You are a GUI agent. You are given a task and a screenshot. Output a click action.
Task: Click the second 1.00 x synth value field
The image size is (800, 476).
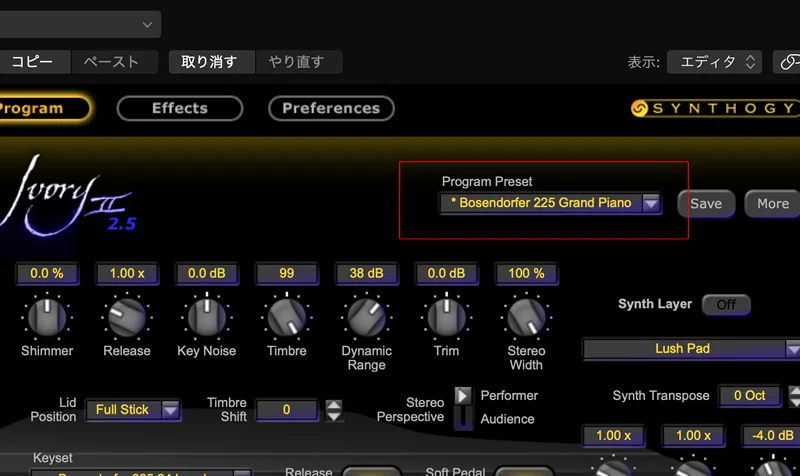(693, 436)
